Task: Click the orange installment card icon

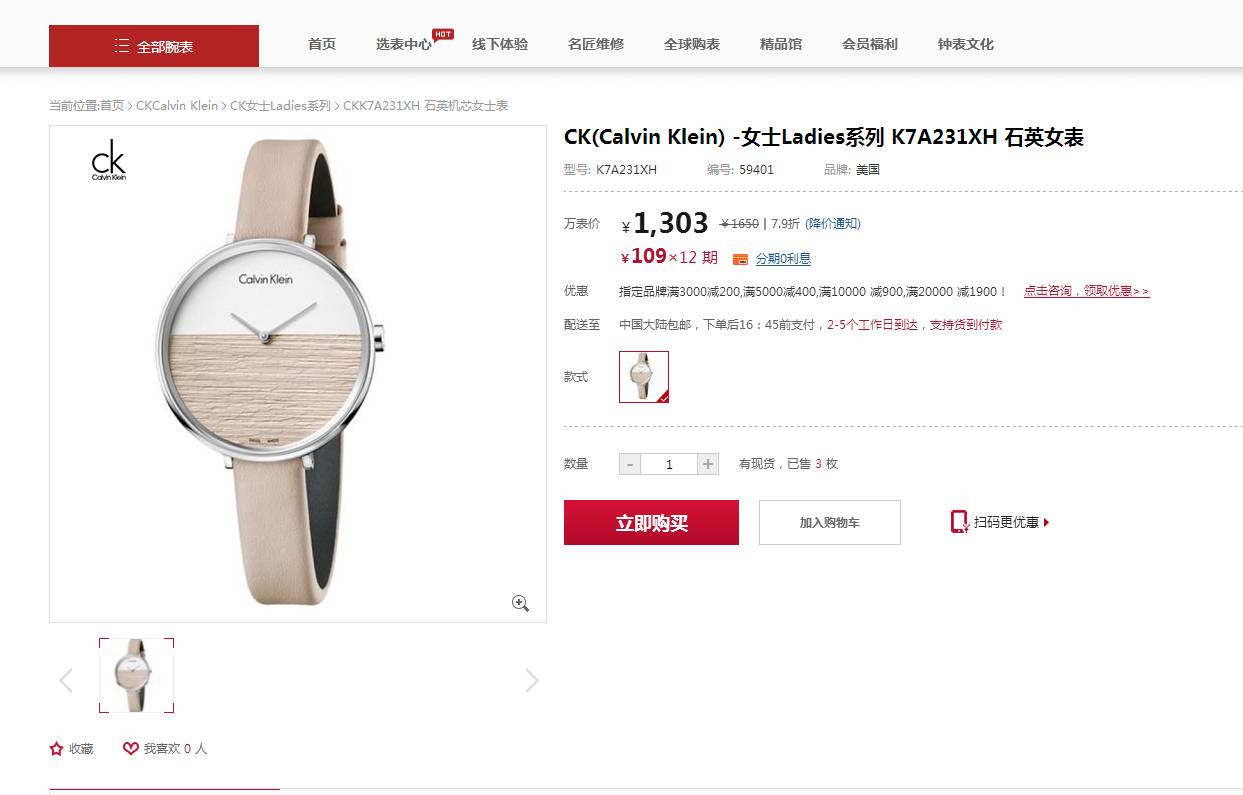Action: (x=740, y=259)
